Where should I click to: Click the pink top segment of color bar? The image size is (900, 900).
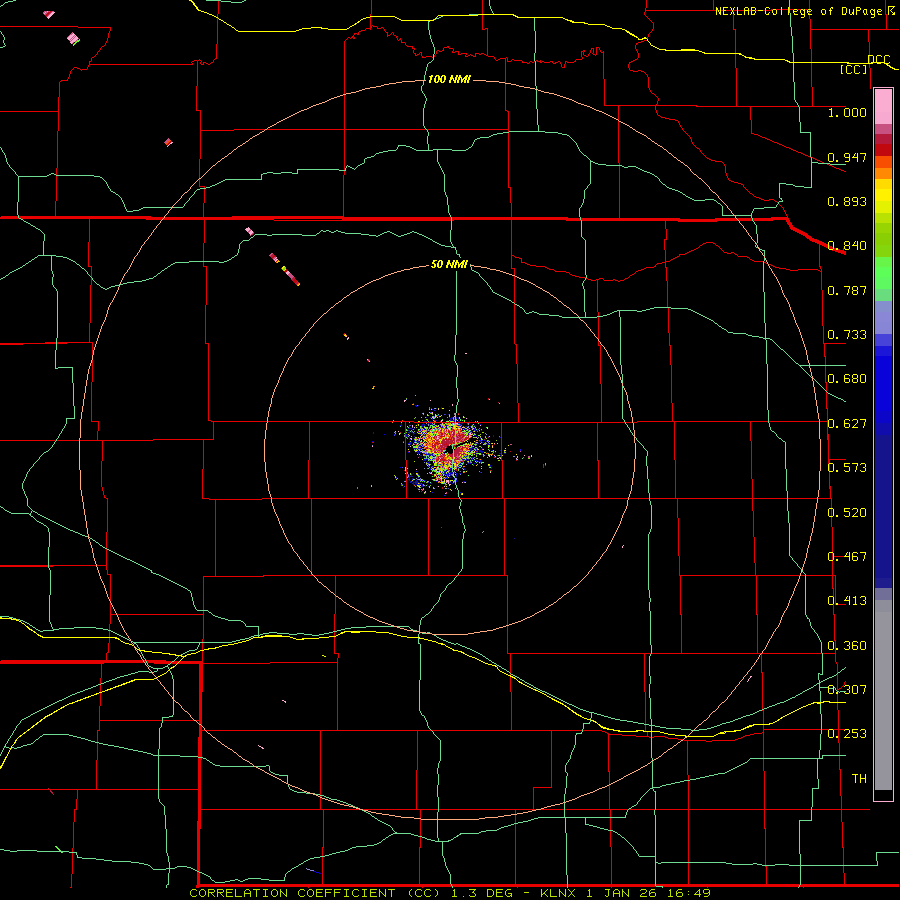point(883,107)
